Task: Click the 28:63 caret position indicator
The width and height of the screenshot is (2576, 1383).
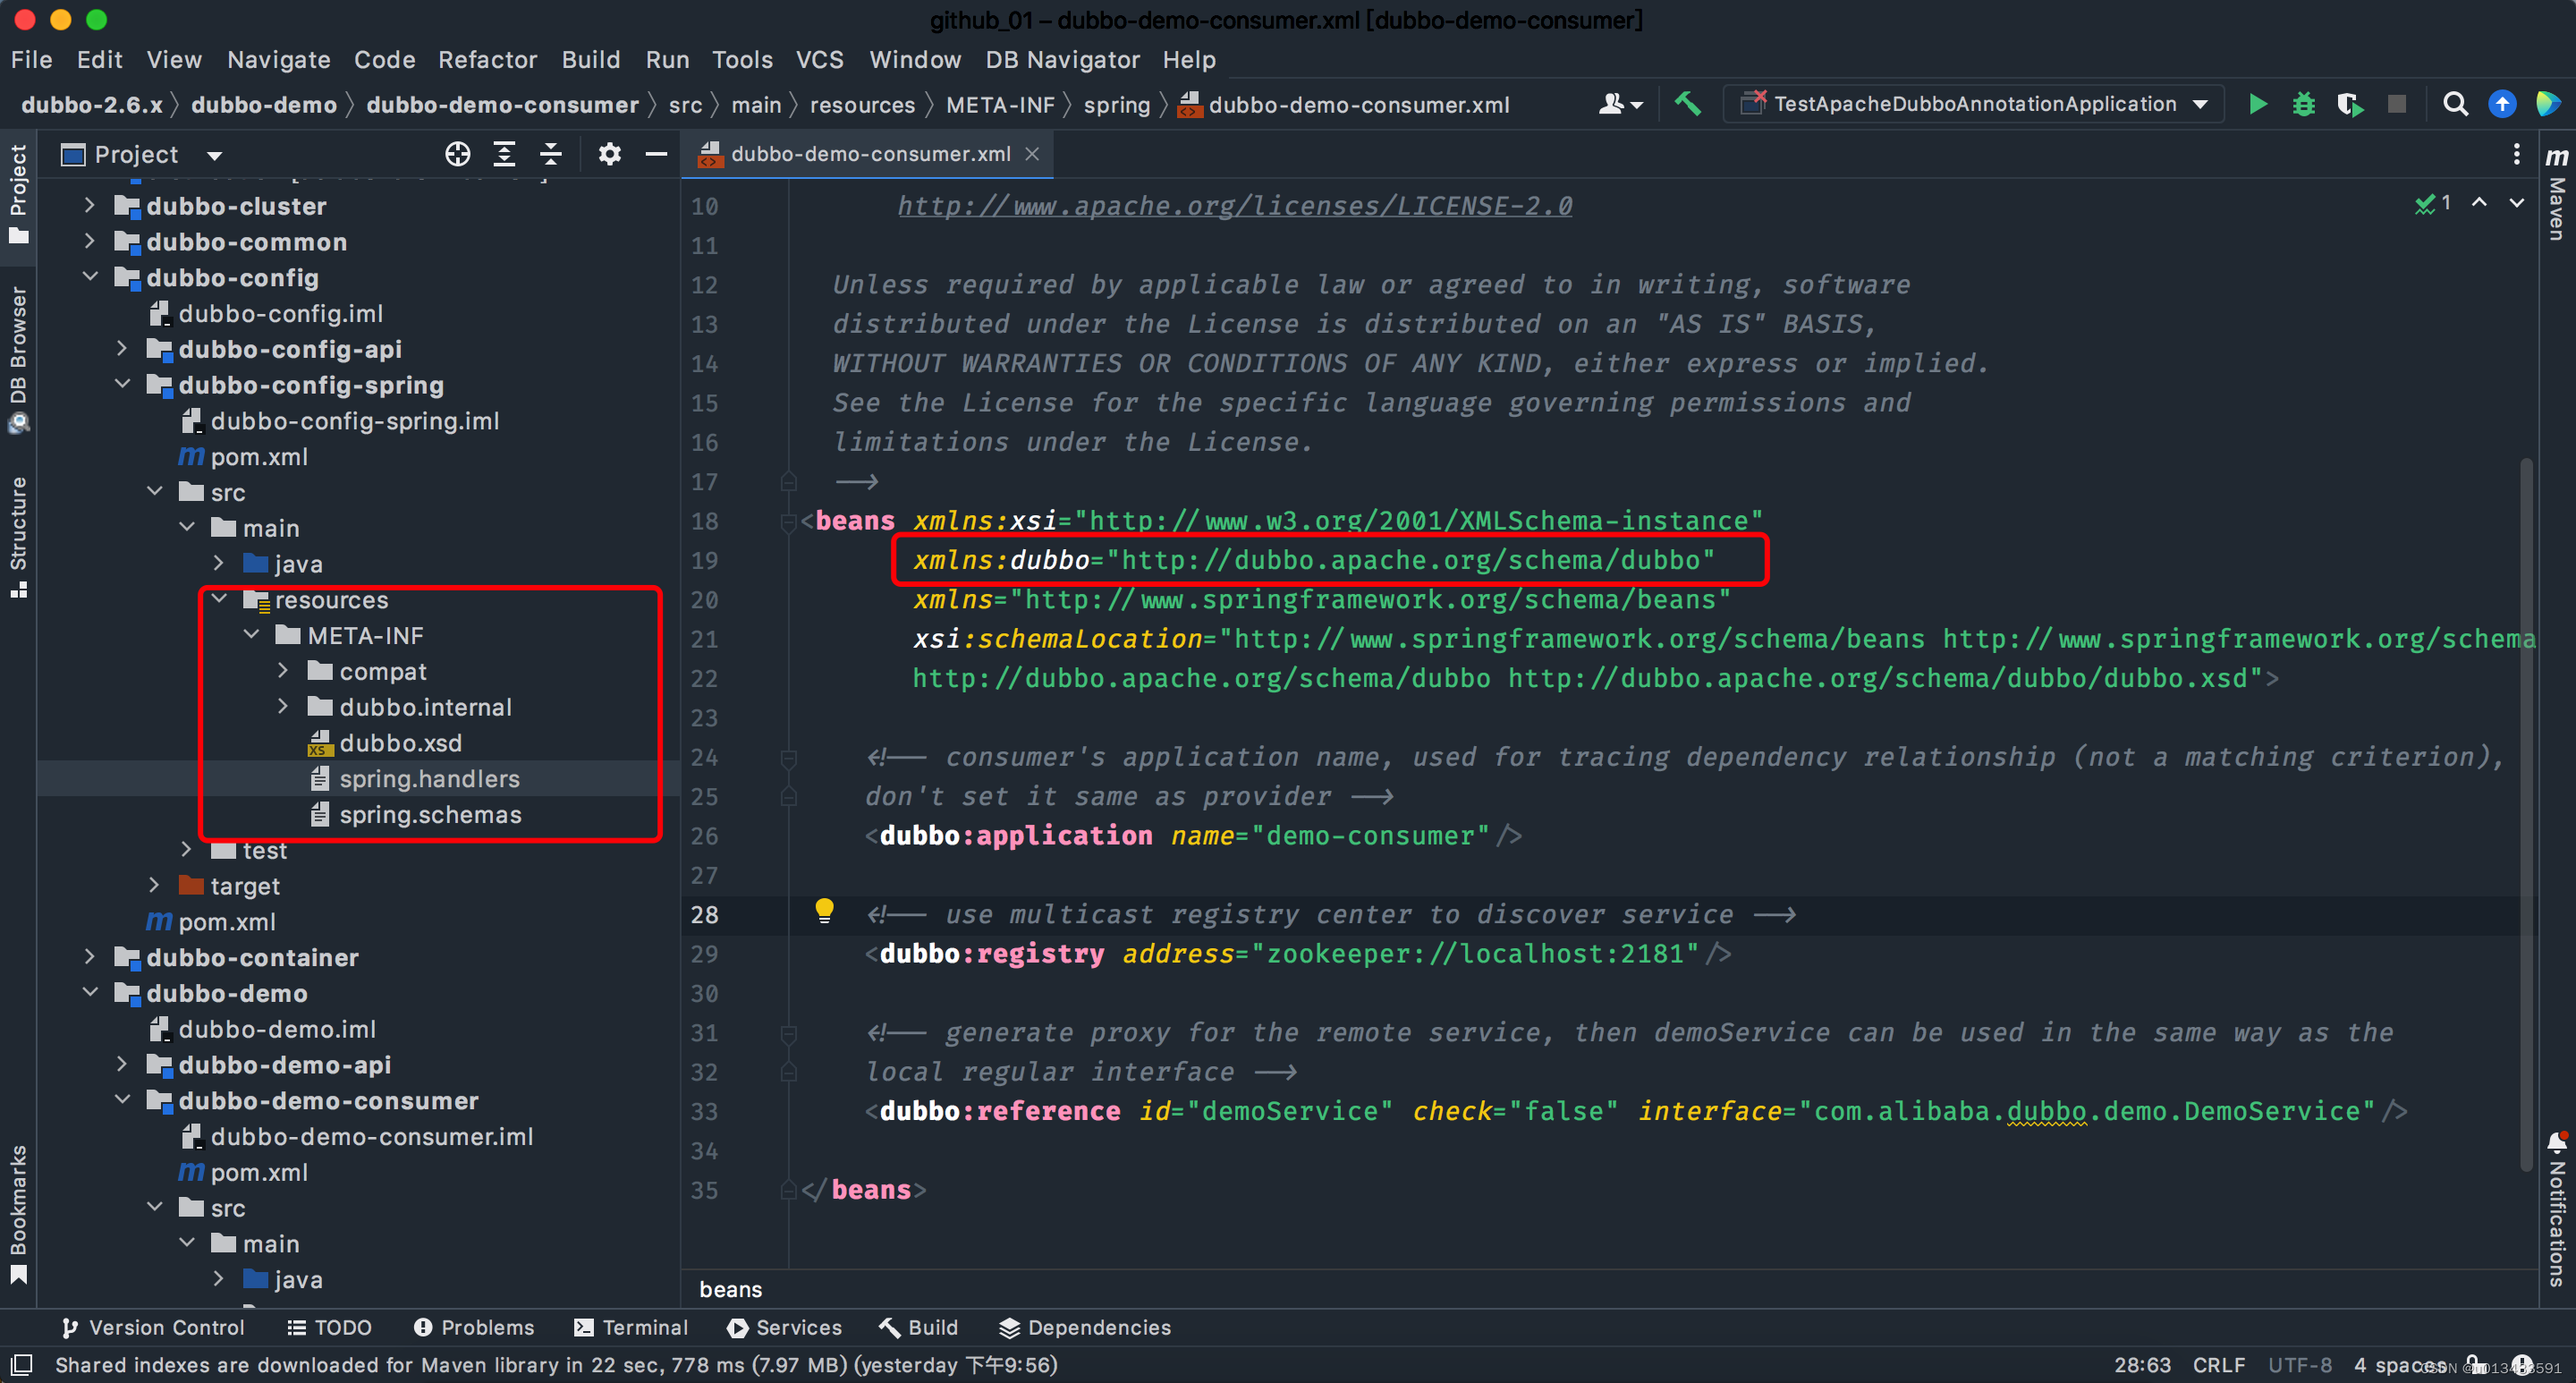Action: click(x=2141, y=1365)
